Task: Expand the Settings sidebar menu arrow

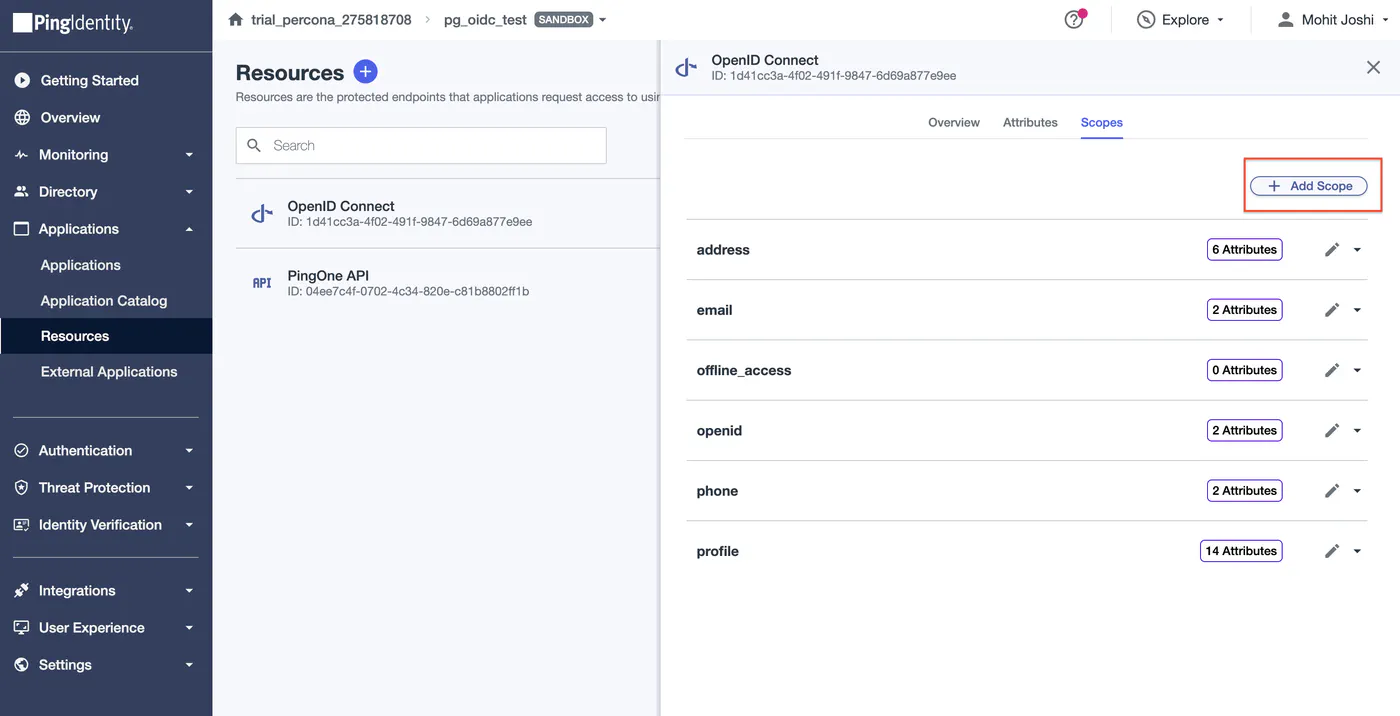Action: 189,665
